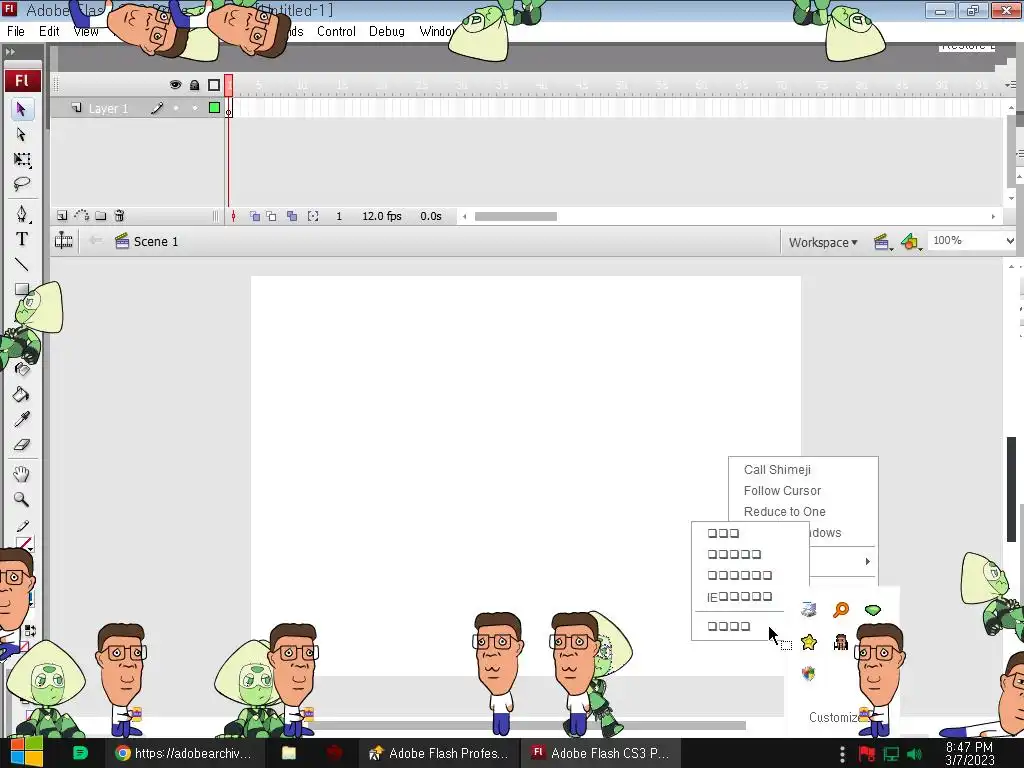Click the Center Frame button in timeline
The width and height of the screenshot is (1024, 768).
point(233,216)
